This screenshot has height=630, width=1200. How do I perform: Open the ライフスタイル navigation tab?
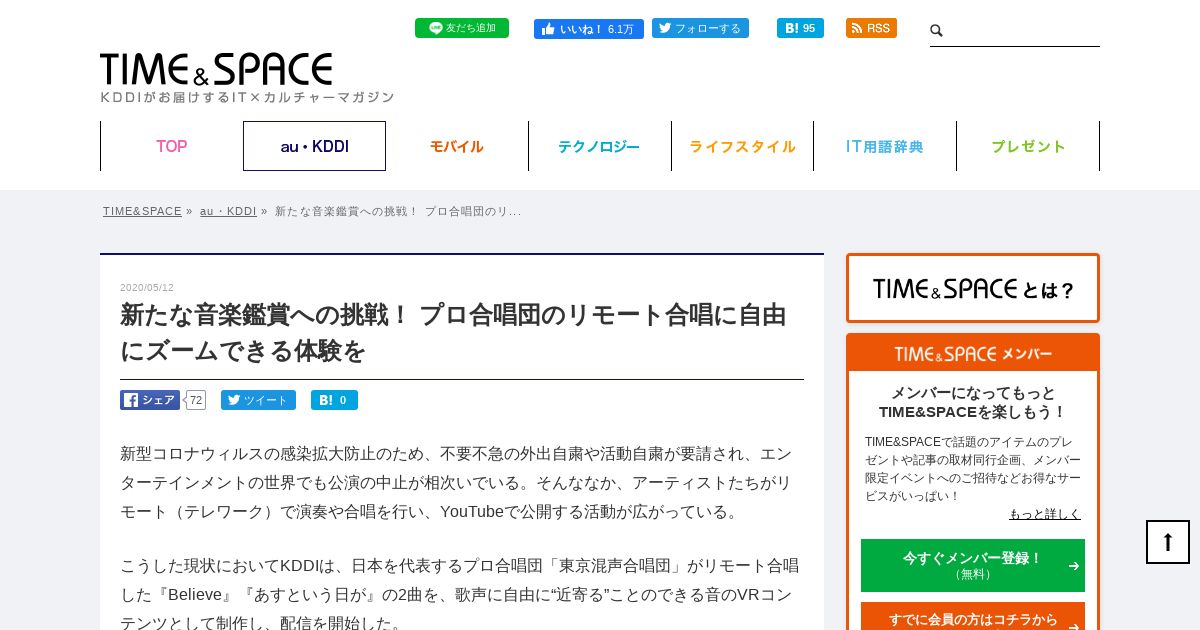742,146
